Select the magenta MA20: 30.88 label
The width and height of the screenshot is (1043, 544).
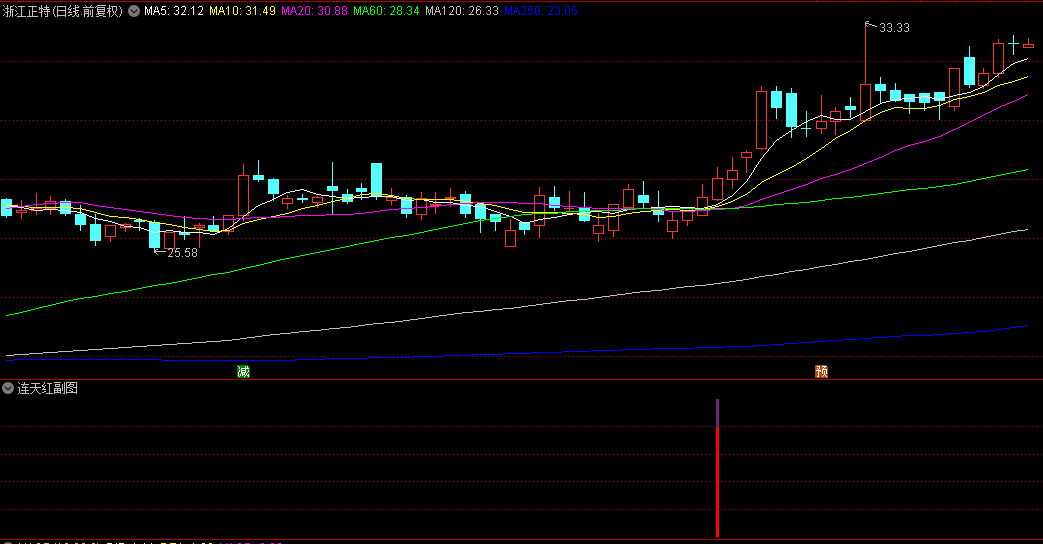(314, 12)
